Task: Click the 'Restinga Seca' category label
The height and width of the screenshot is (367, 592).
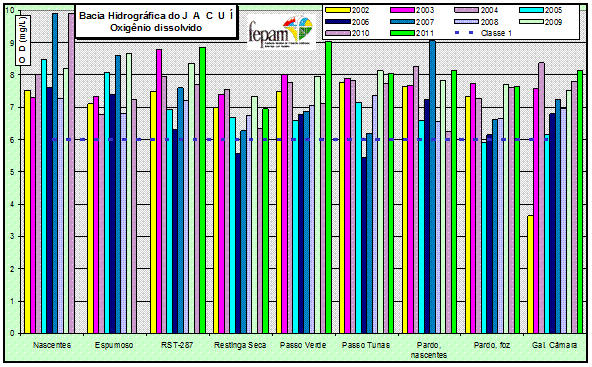Action: [240, 345]
